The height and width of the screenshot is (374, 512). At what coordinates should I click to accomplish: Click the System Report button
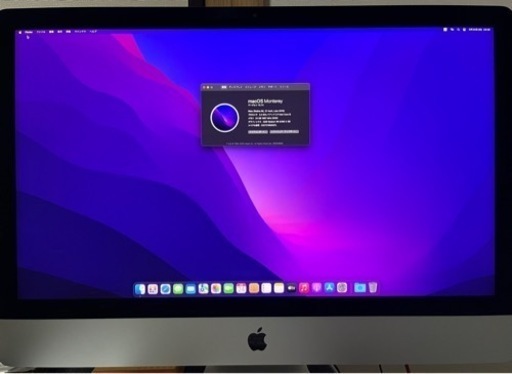tap(258, 132)
